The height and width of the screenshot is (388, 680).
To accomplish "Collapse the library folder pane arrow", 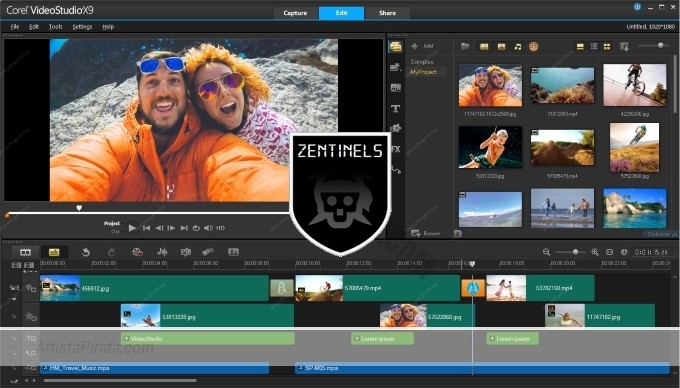I will (x=458, y=234).
